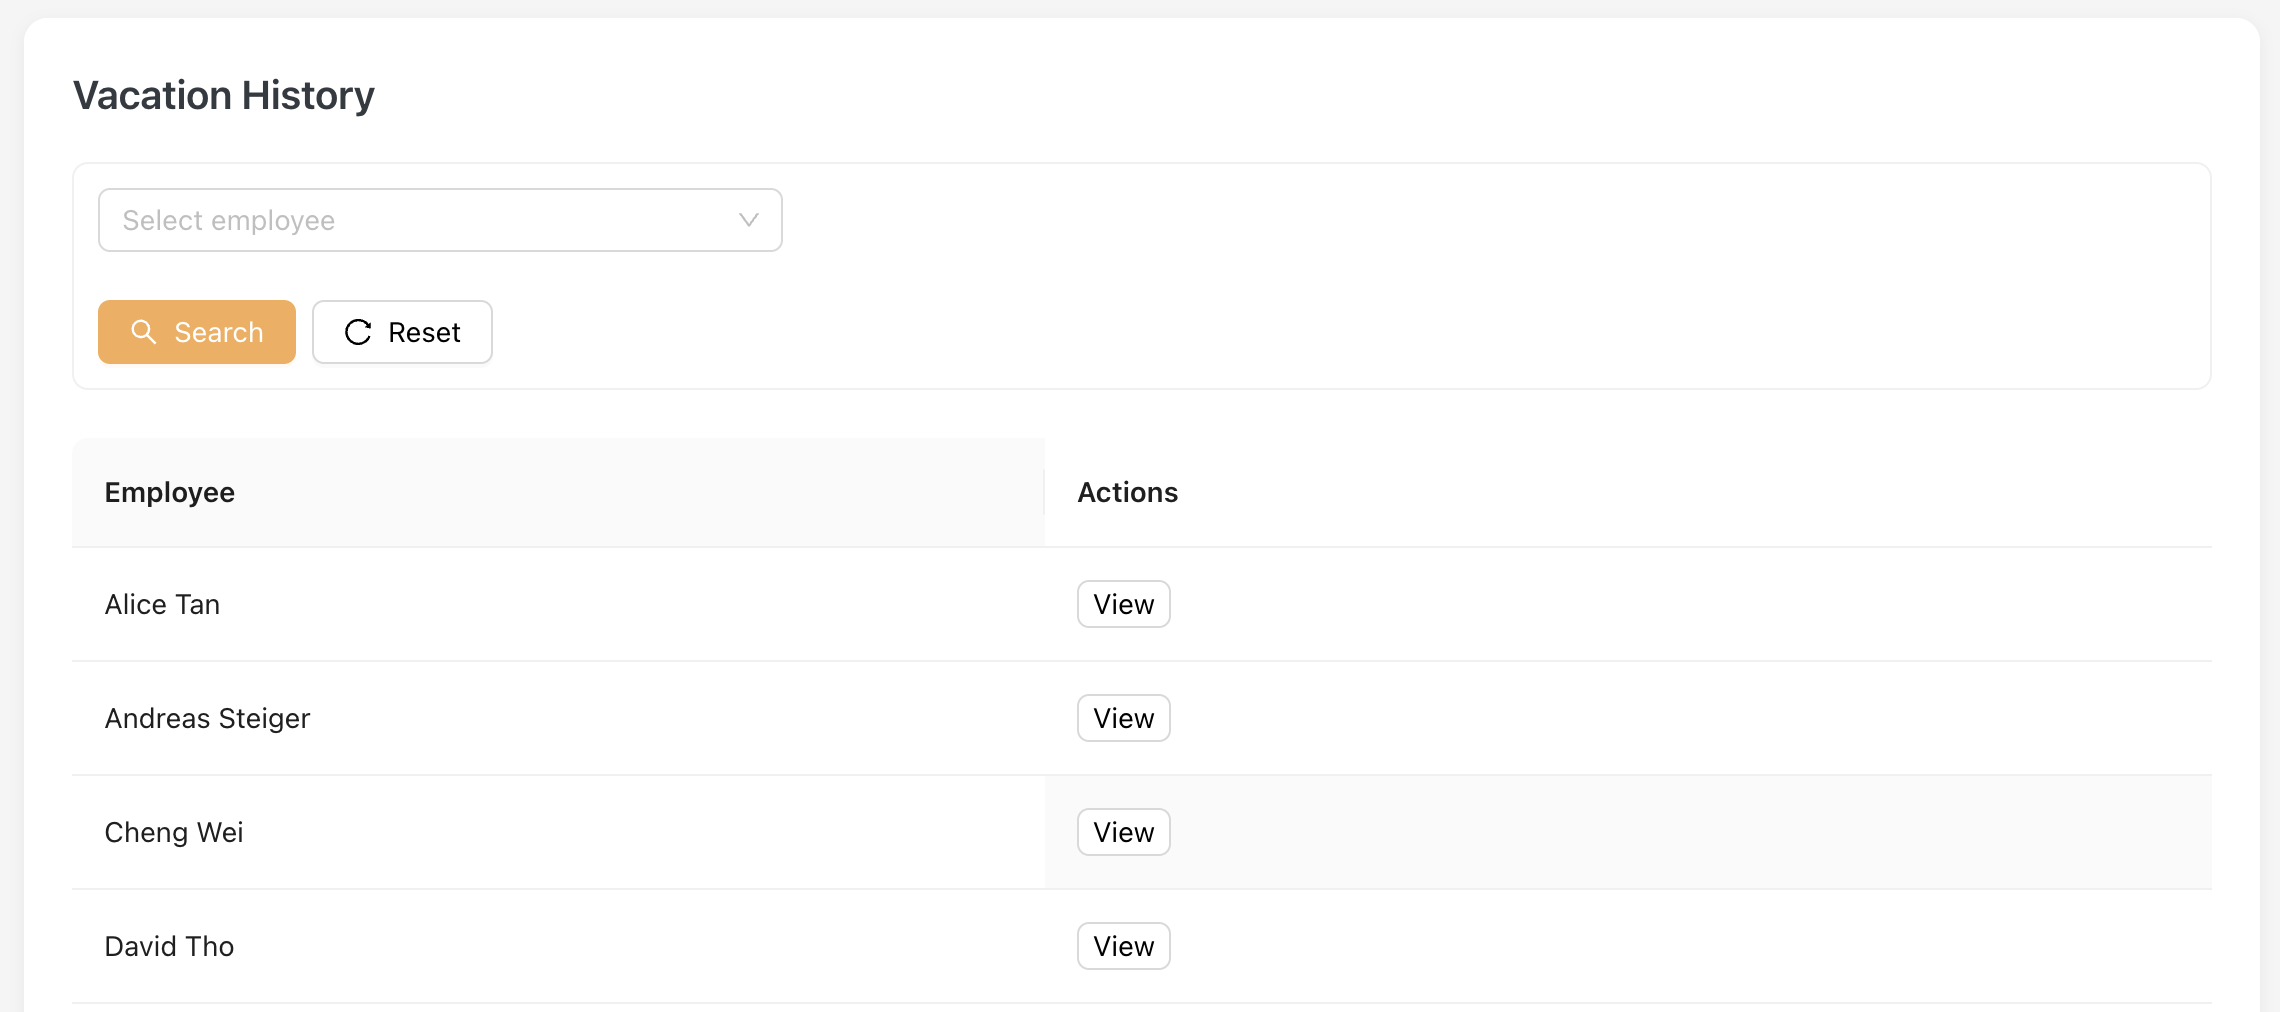The width and height of the screenshot is (2280, 1012).
Task: View Alice Tan's vacation history
Action: 1123,604
